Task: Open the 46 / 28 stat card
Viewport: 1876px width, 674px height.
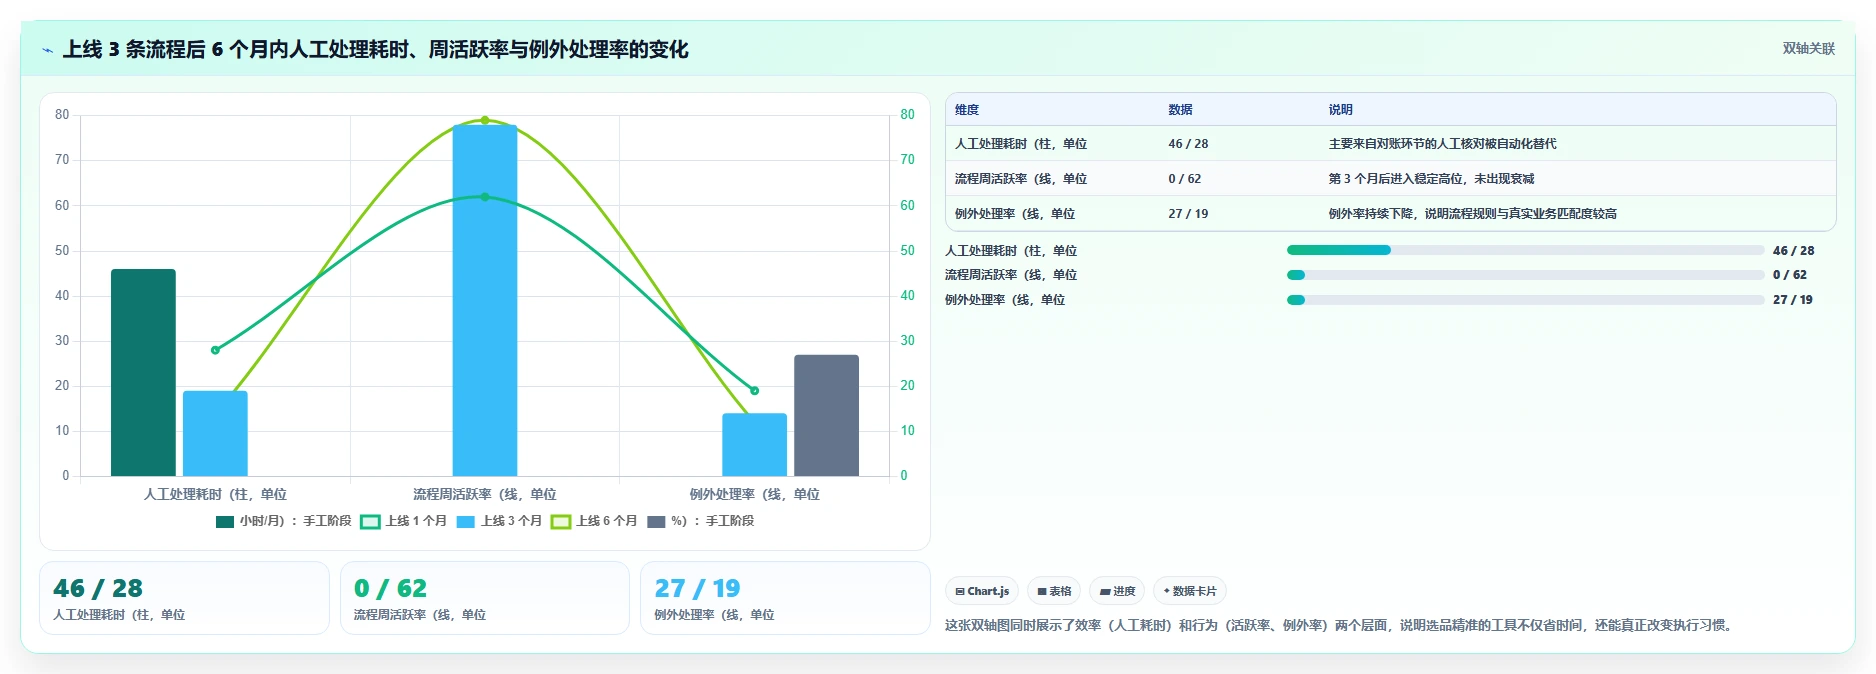Action: pos(184,598)
